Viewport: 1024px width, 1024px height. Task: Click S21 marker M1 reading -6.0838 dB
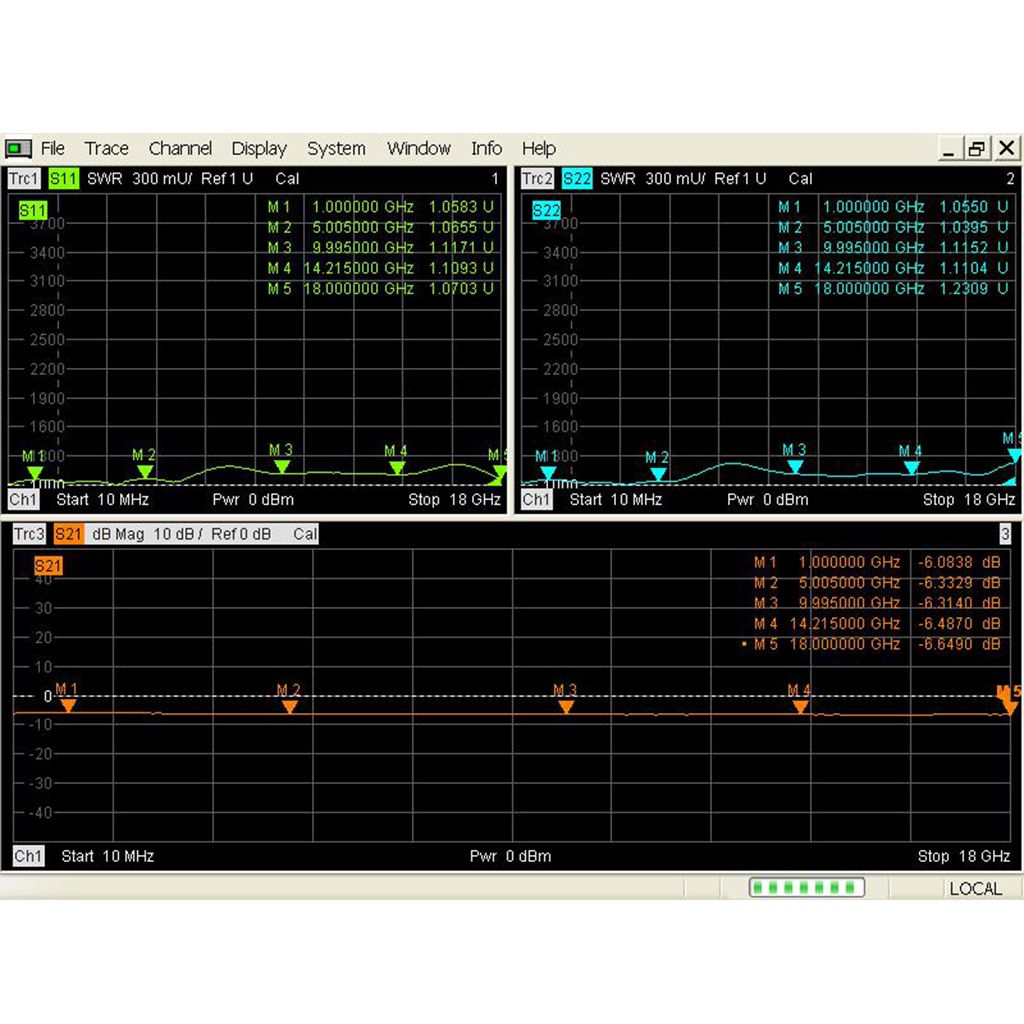click(x=959, y=562)
